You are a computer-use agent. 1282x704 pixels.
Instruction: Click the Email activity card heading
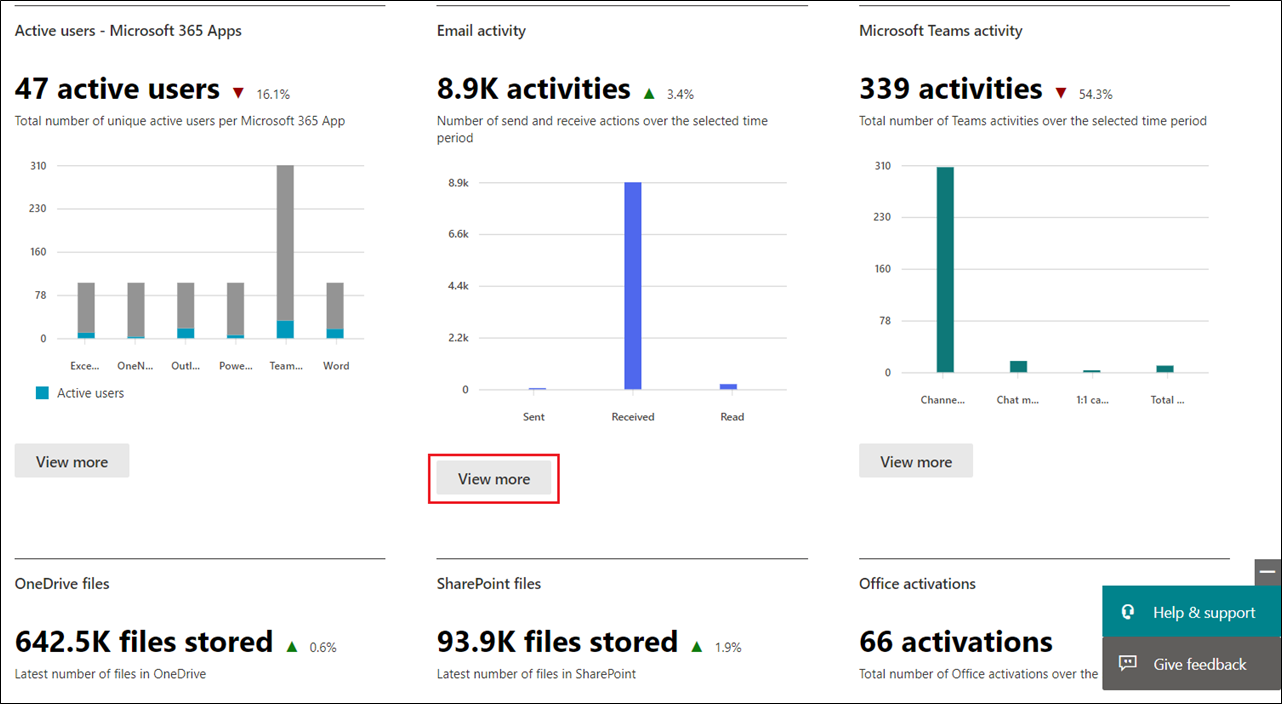[481, 31]
